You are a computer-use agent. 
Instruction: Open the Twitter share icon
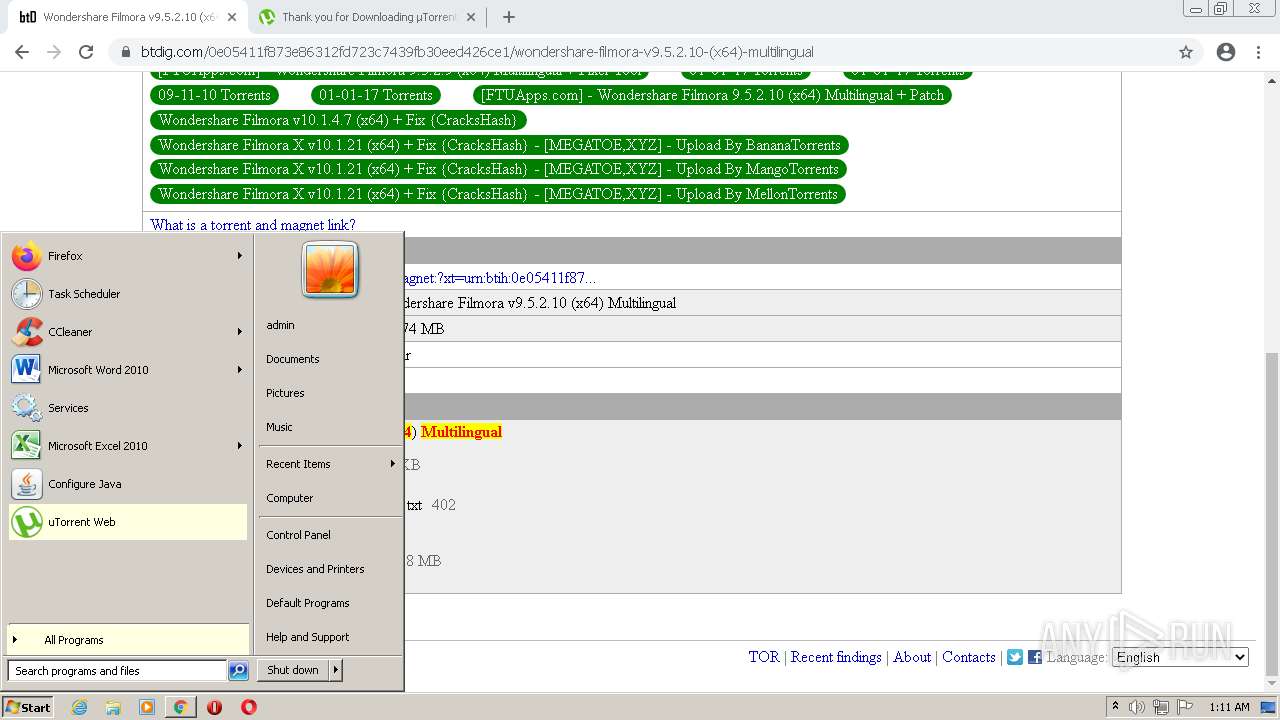(x=1015, y=657)
